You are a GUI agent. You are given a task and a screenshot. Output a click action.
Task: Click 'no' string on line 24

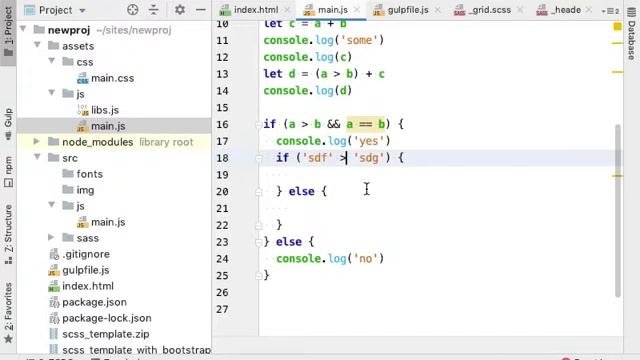pyautogui.click(x=365, y=259)
